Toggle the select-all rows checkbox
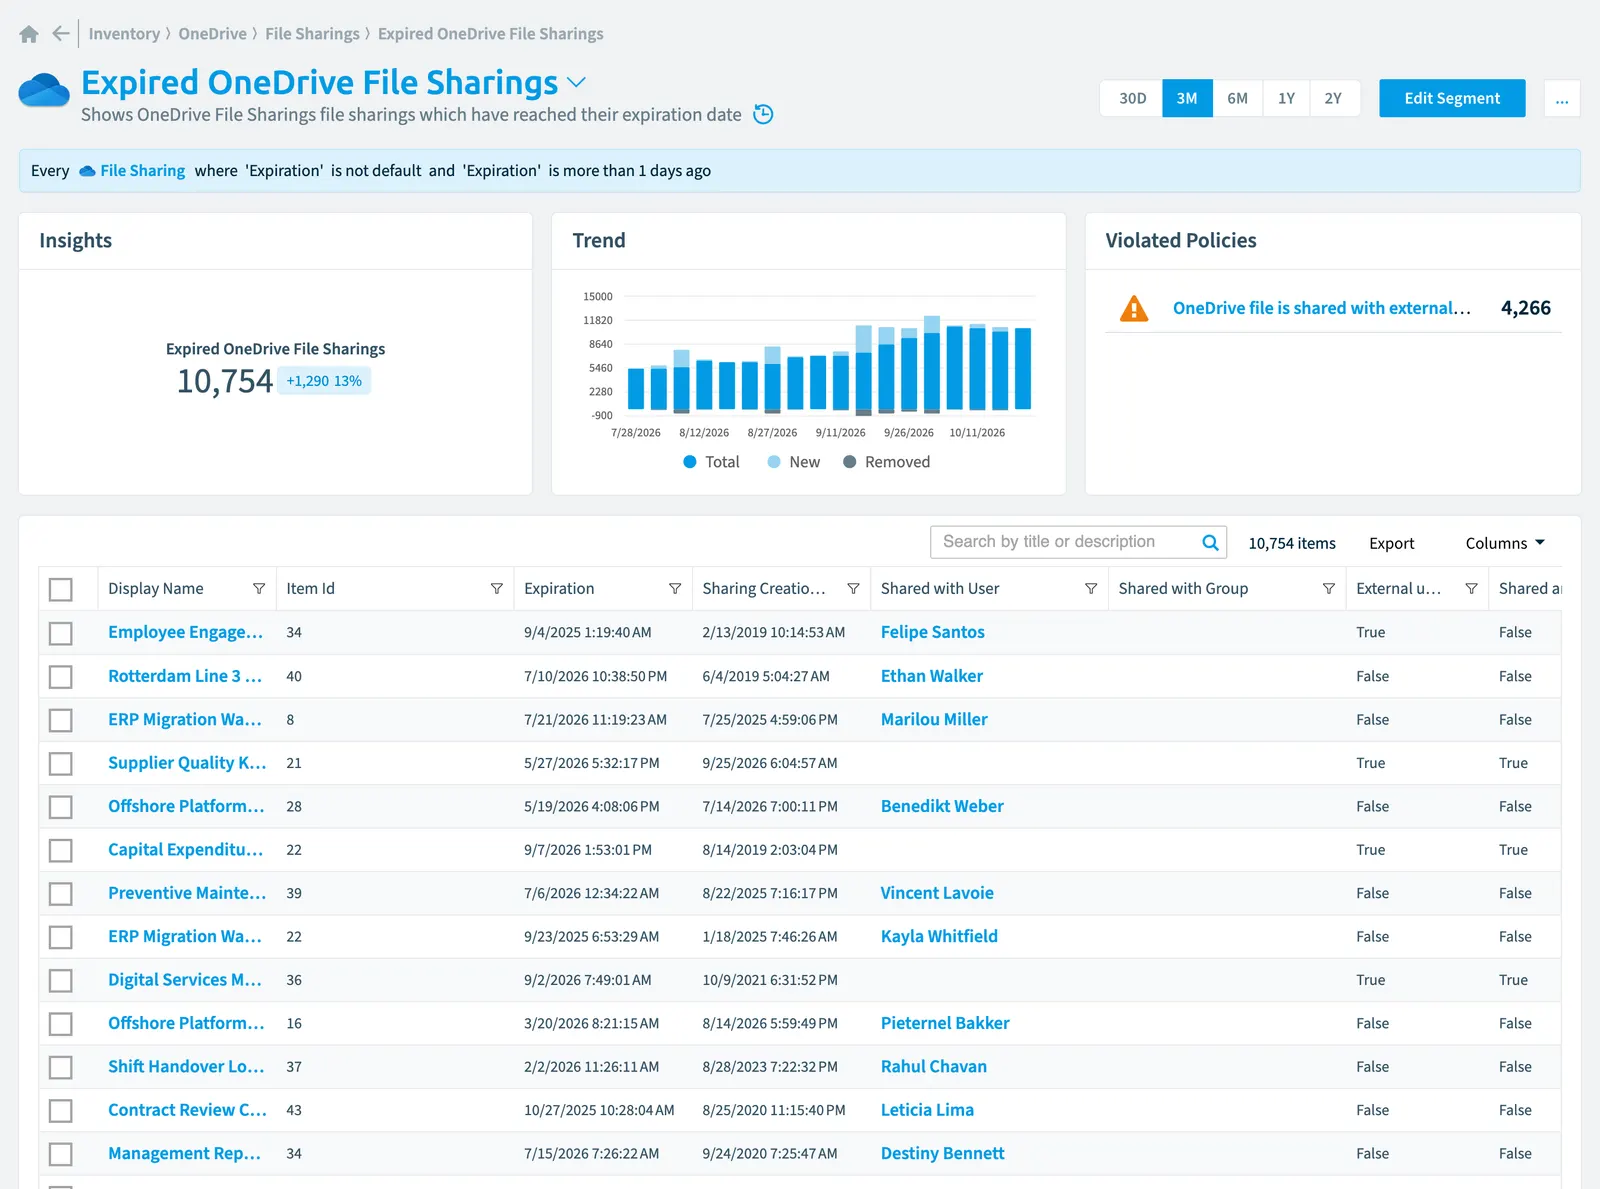The image size is (1600, 1189). 61,589
